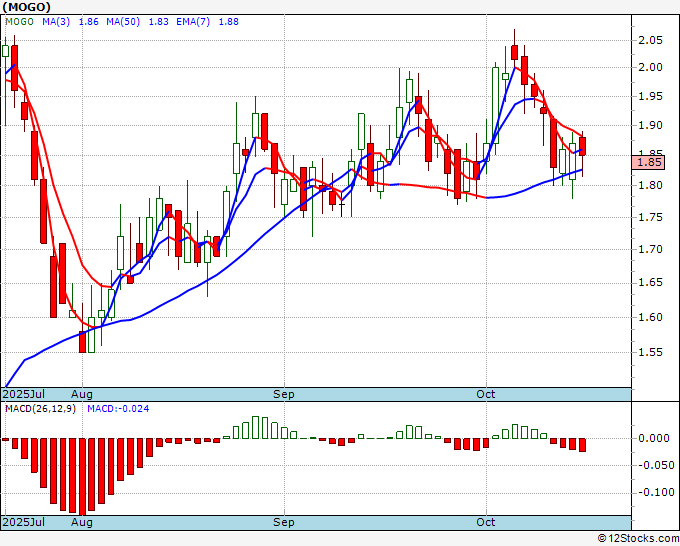This screenshot has width=680, height=546.
Task: Click the EMA(7) indicator label
Action: coord(193,22)
